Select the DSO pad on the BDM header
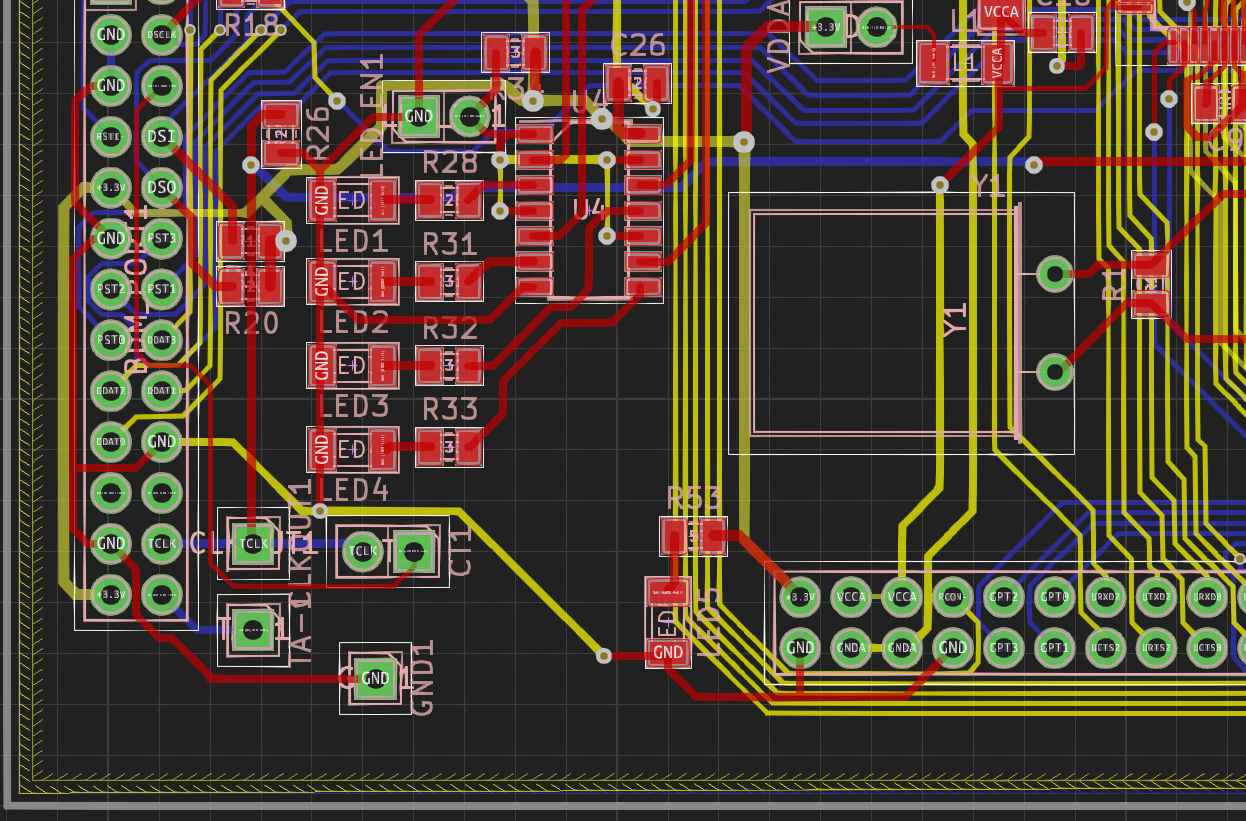The height and width of the screenshot is (821, 1246). click(x=161, y=187)
